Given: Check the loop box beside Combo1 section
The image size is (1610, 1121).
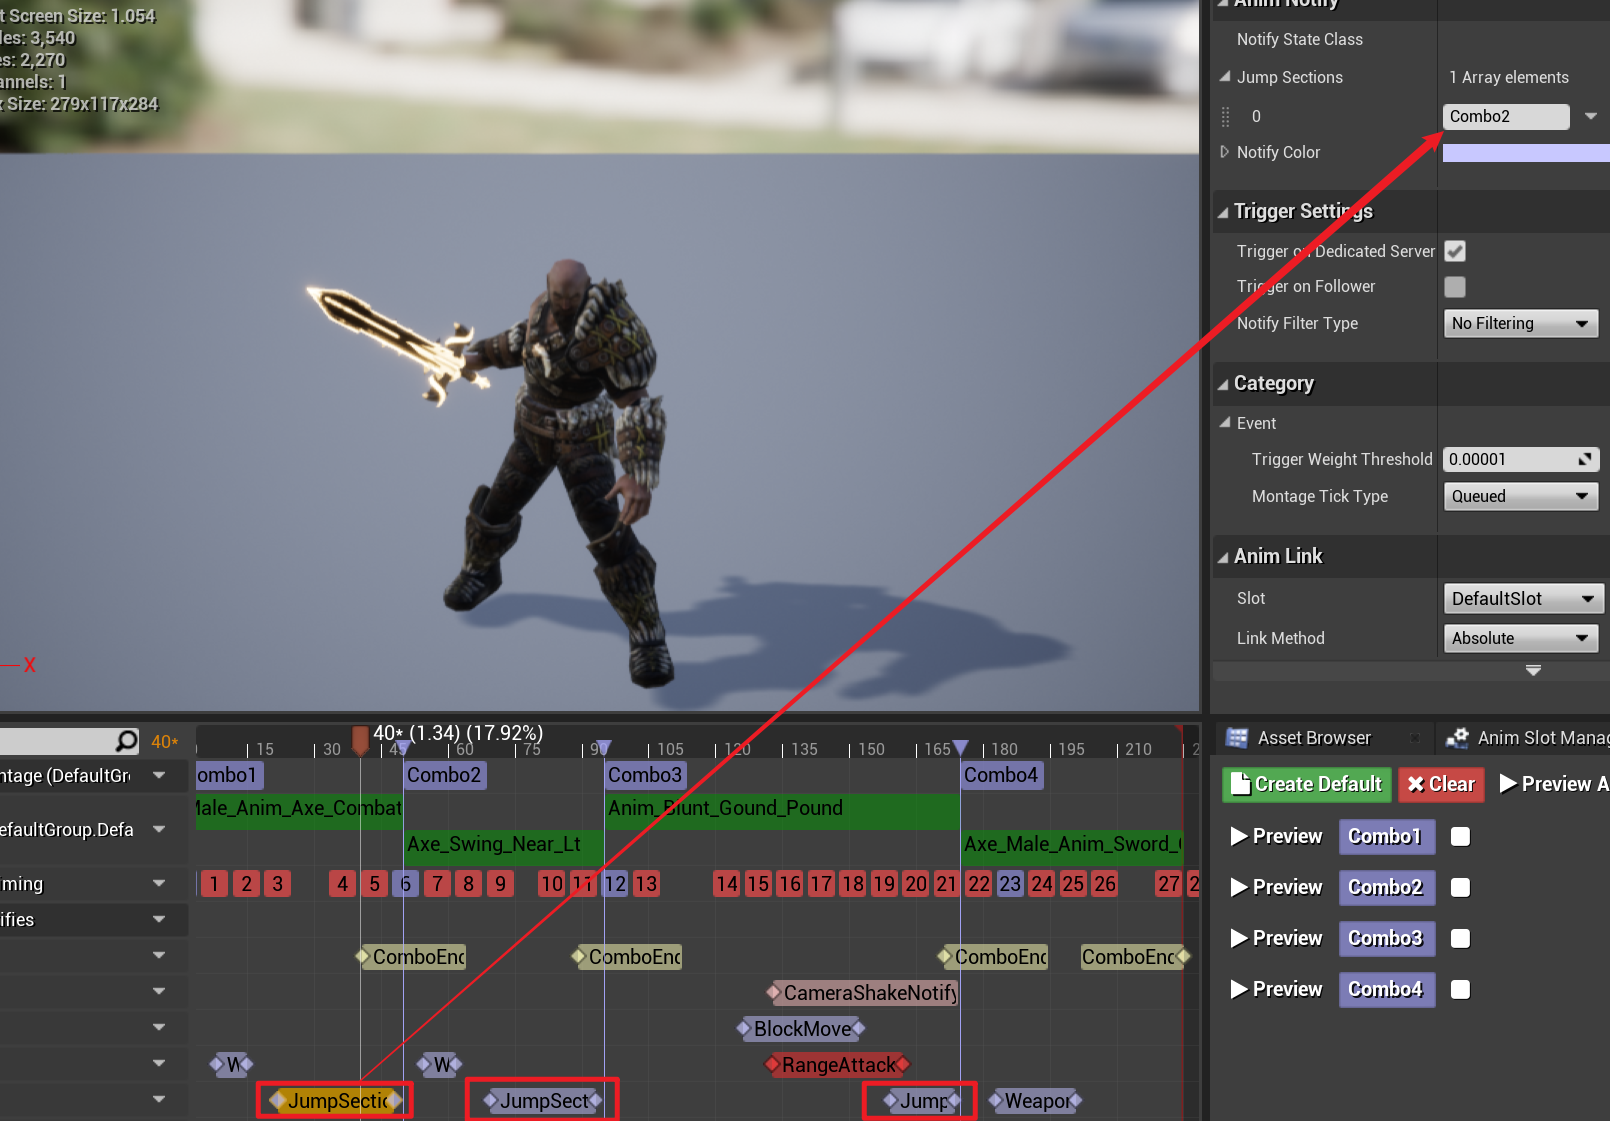Looking at the screenshot, I should (1461, 837).
